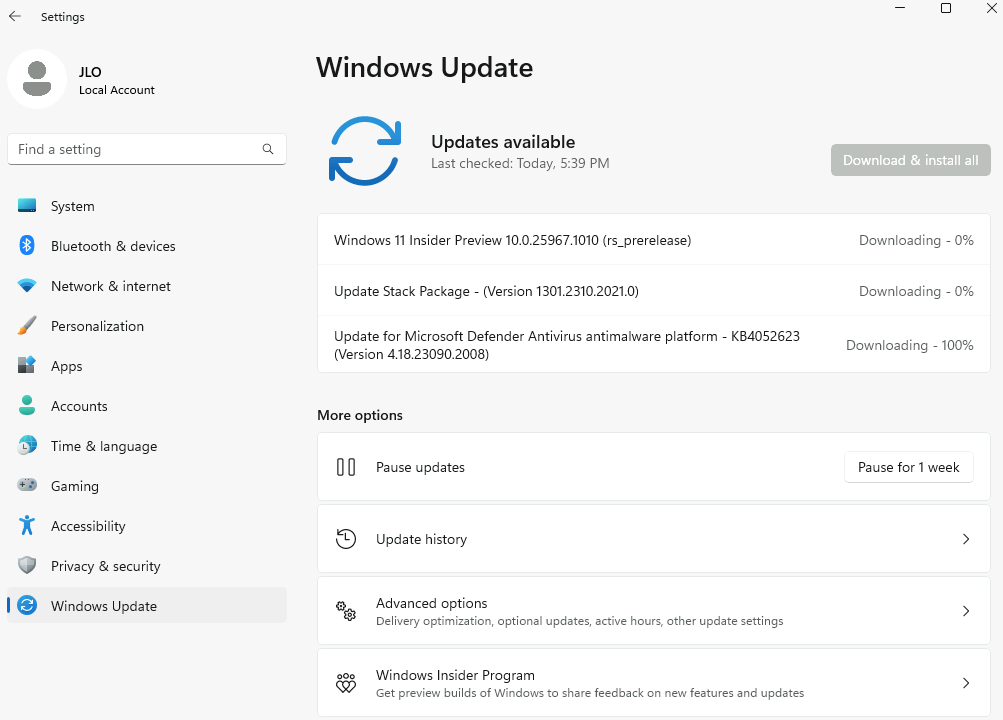Click the Windows Insider Program hearts icon
1003x720 pixels.
click(346, 683)
